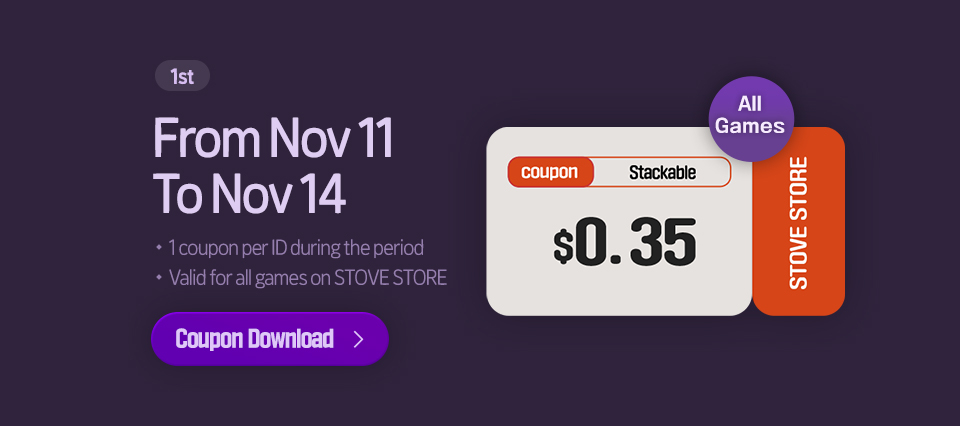Select the red "coupon" pill segment
This screenshot has width=960, height=426.
(x=550, y=172)
